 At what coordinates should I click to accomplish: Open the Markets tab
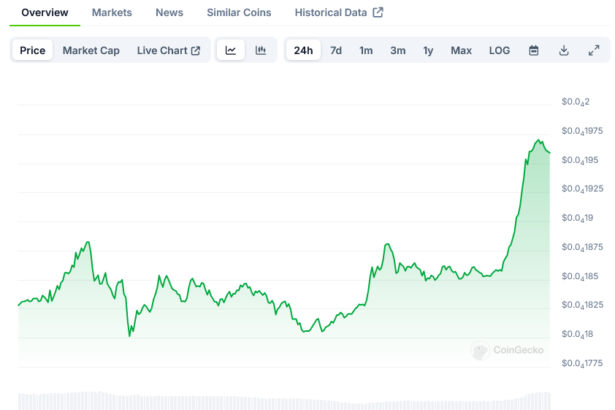tap(111, 13)
